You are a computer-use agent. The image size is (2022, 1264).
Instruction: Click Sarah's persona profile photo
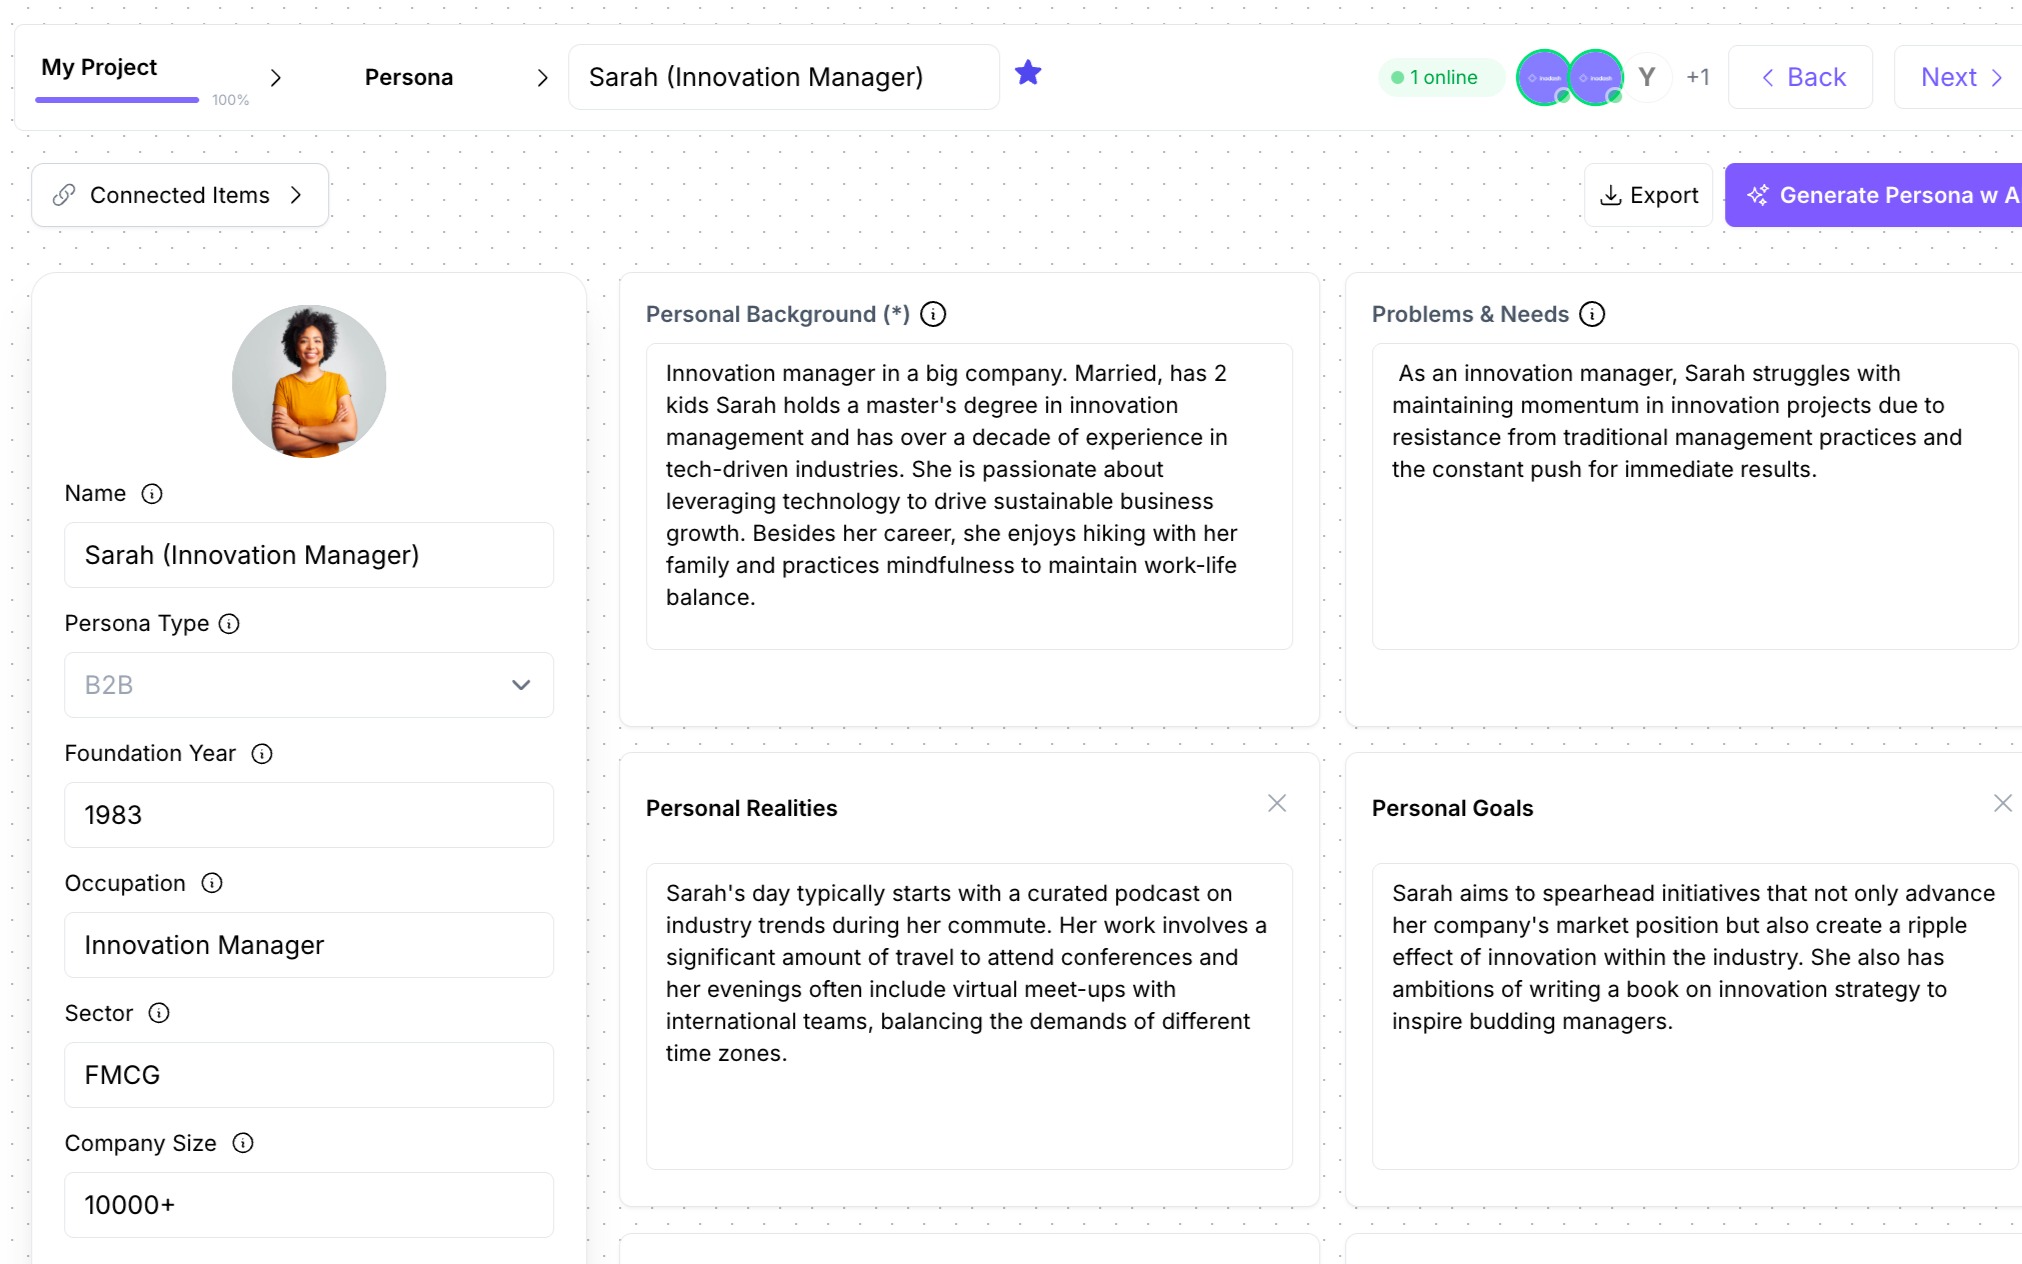point(309,382)
